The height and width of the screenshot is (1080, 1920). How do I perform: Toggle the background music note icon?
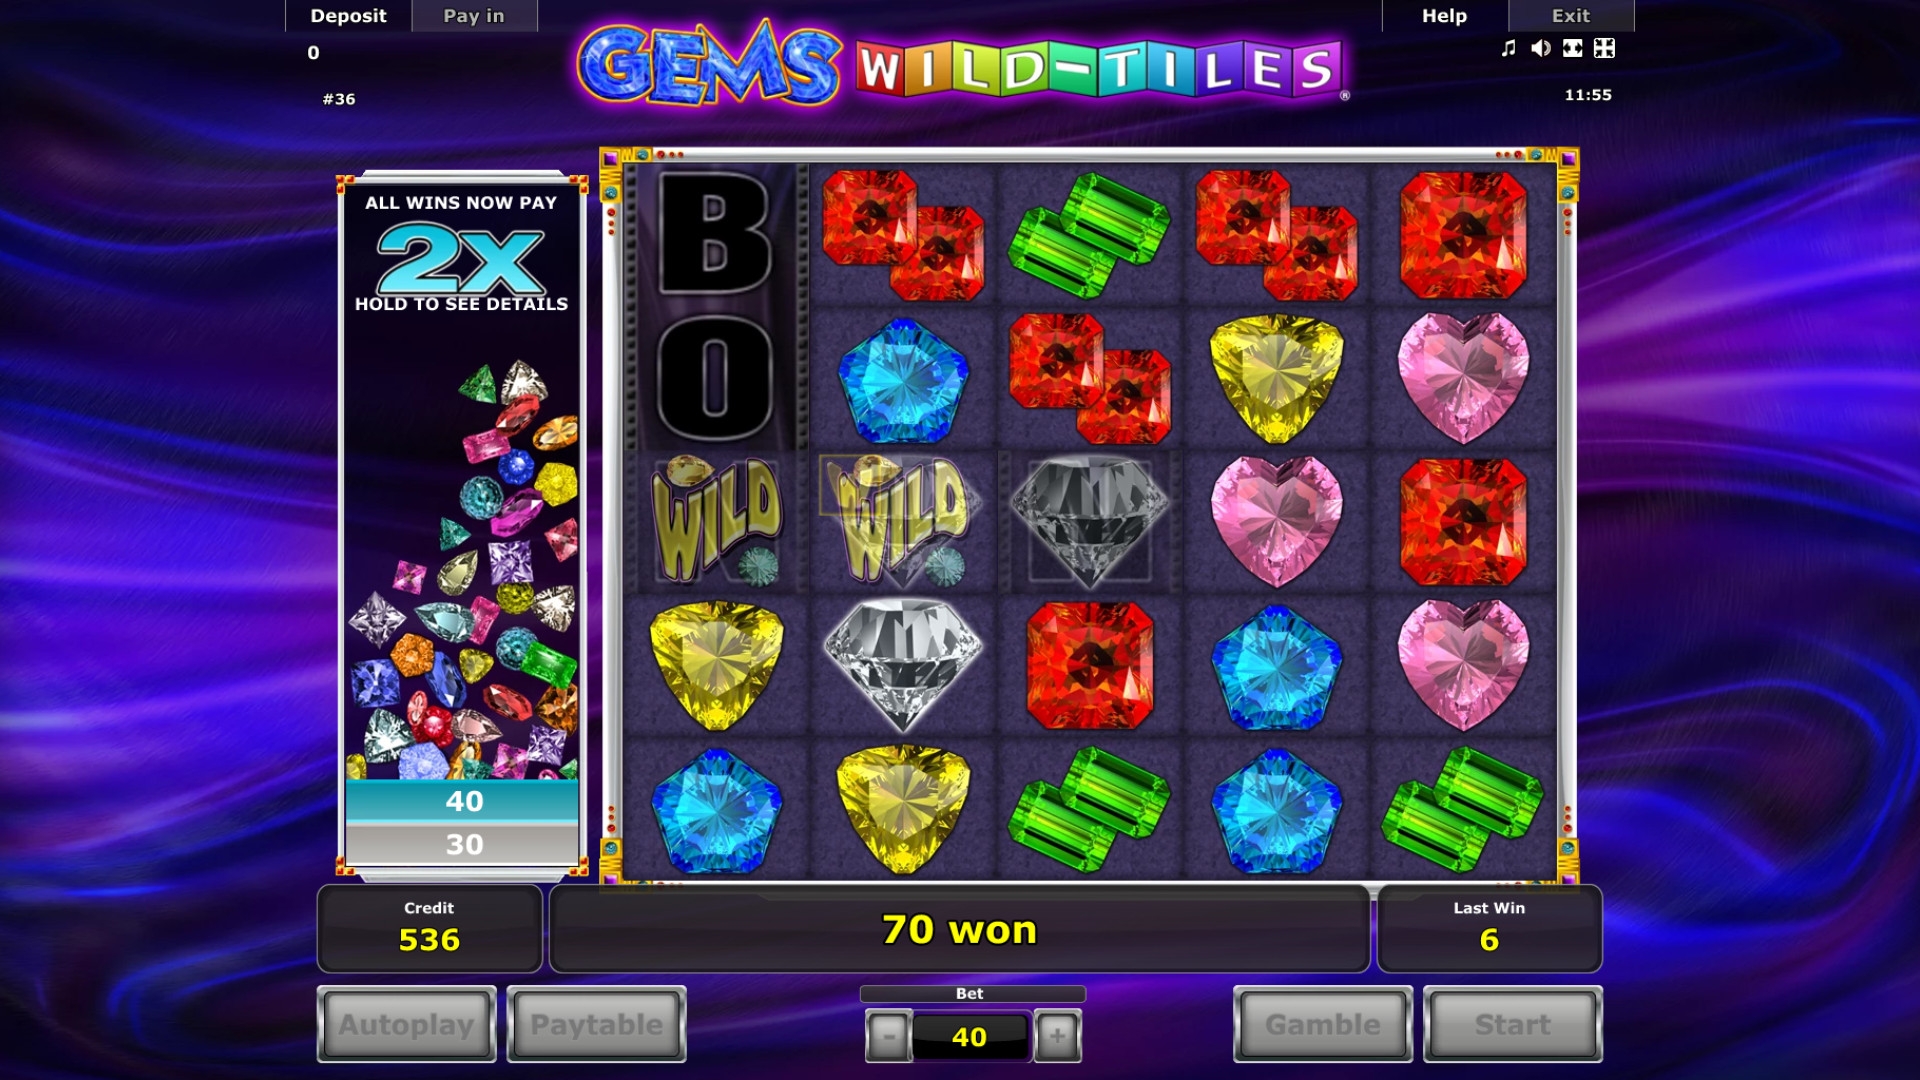click(x=1508, y=48)
